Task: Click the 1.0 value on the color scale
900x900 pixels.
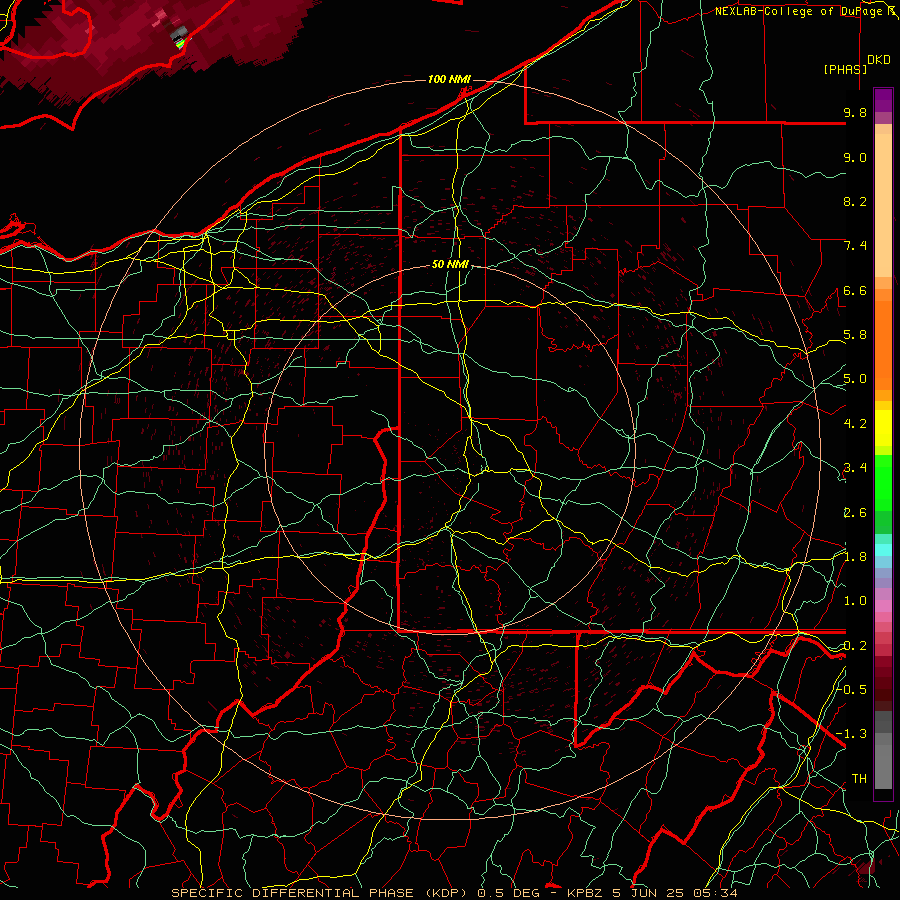Action: pos(855,601)
